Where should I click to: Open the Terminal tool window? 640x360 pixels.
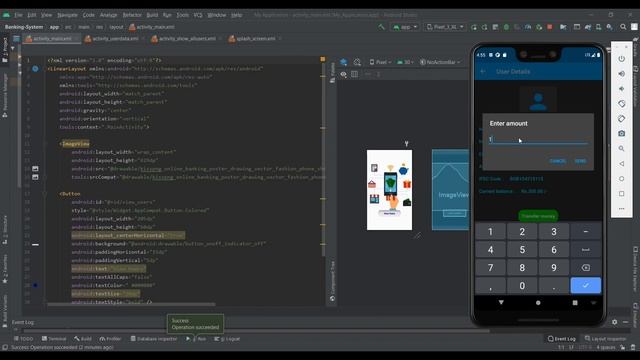[54, 339]
